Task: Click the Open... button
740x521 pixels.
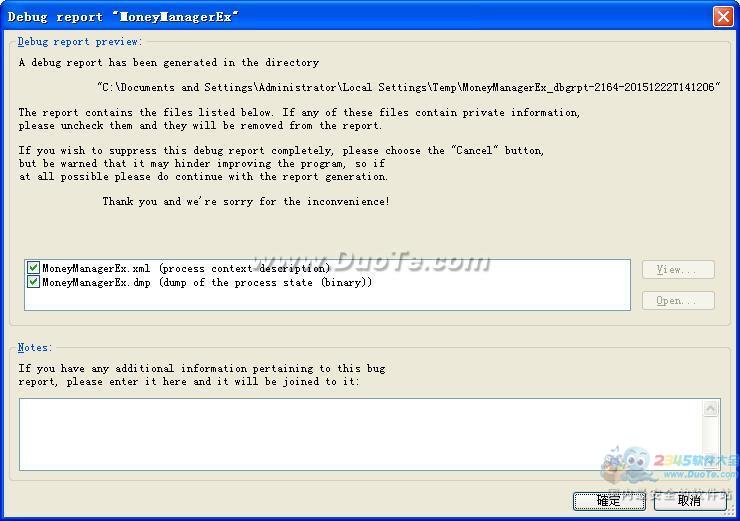Action: tap(678, 301)
